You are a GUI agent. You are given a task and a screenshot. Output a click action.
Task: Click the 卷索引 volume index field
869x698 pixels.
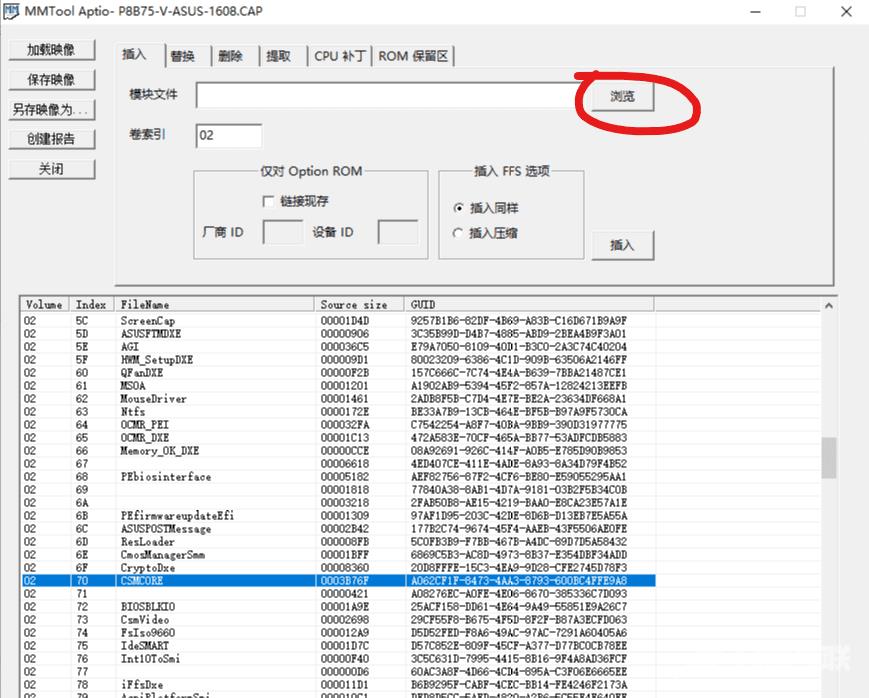coord(229,136)
